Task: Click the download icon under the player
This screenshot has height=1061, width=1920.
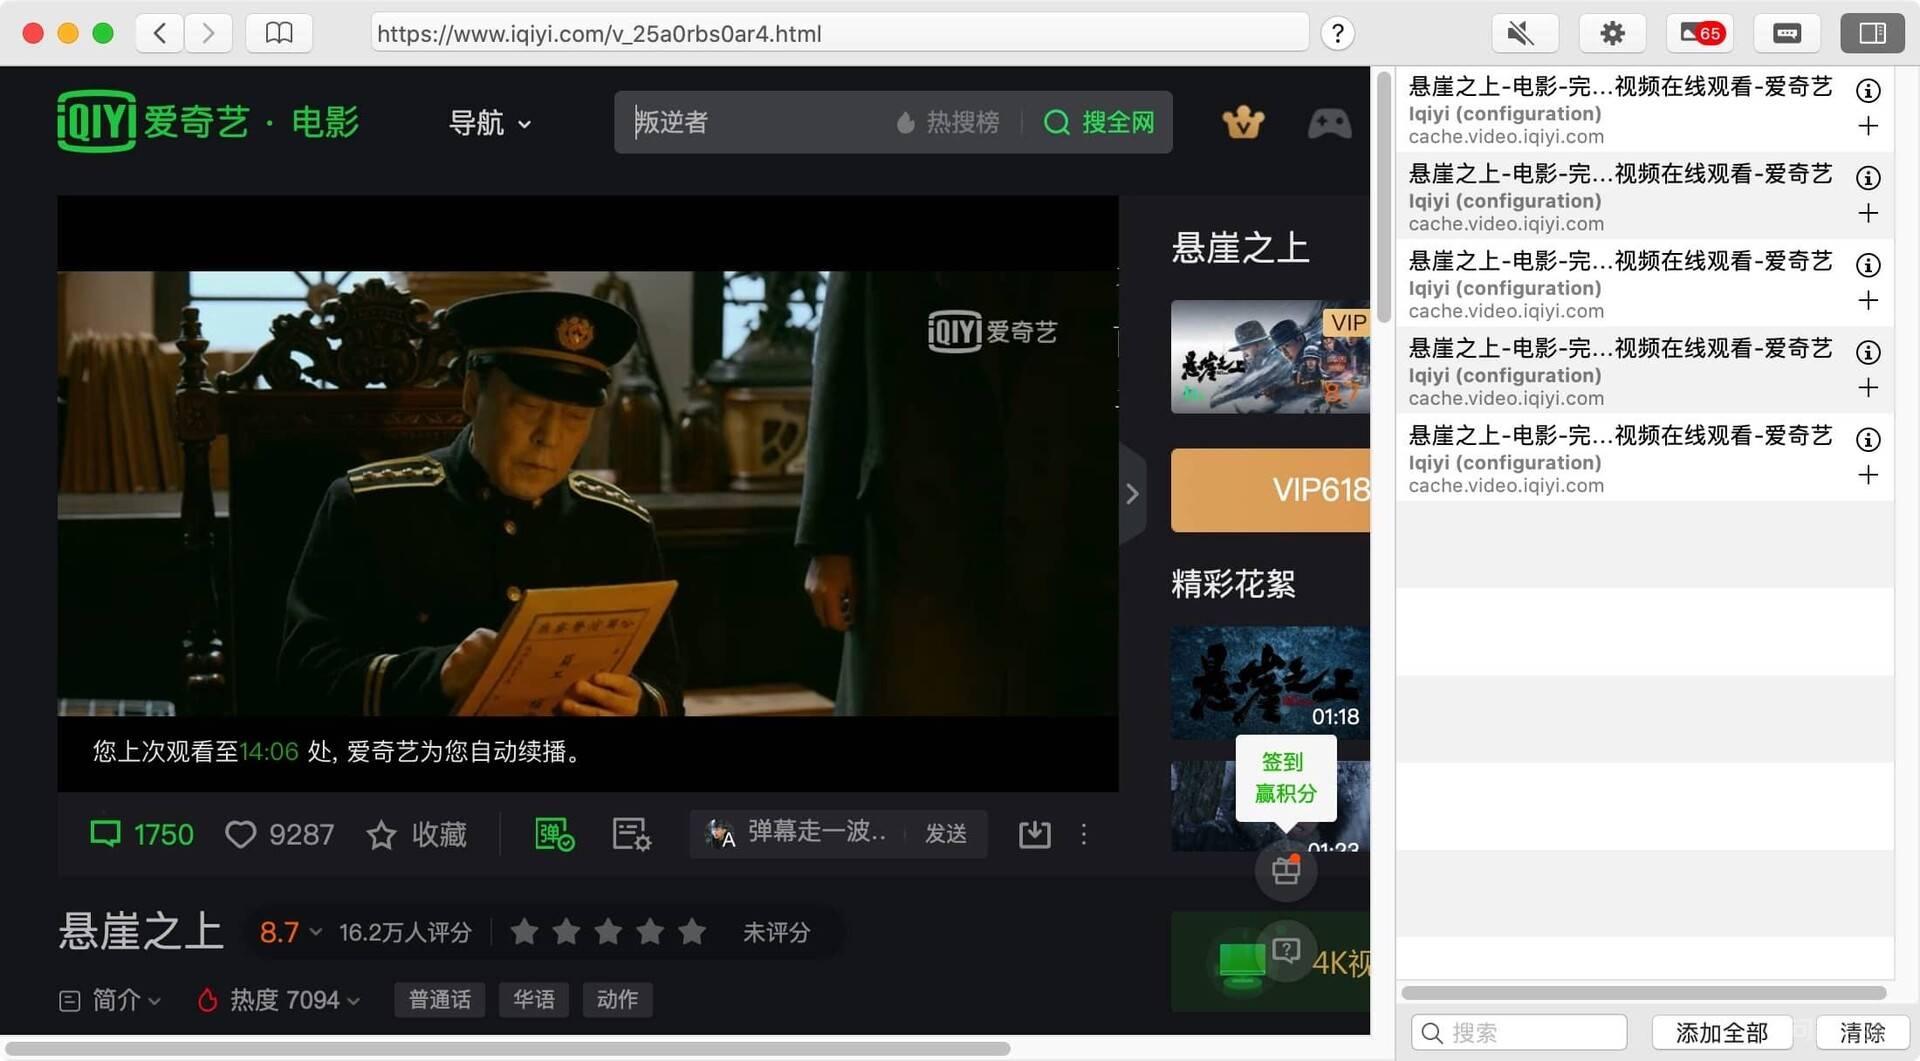Action: [1034, 834]
